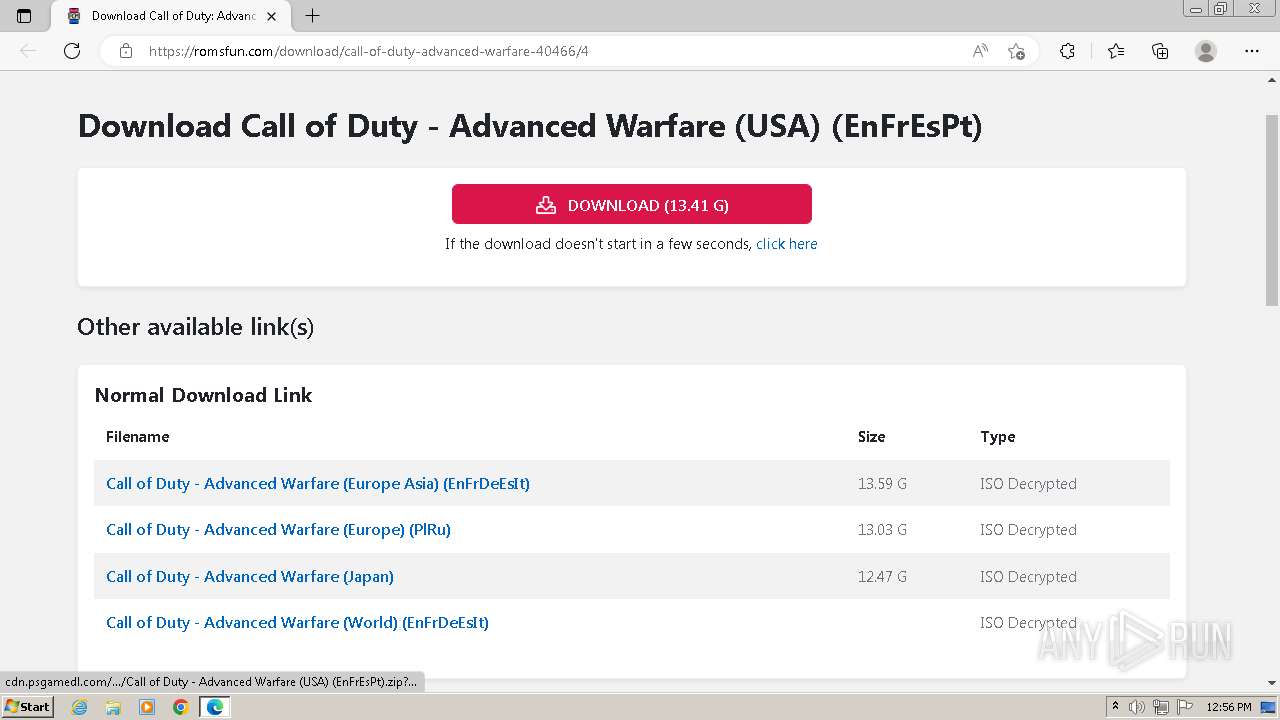Screen dimensions: 1280x720
Task: Open a new browser tab
Action: [312, 16]
